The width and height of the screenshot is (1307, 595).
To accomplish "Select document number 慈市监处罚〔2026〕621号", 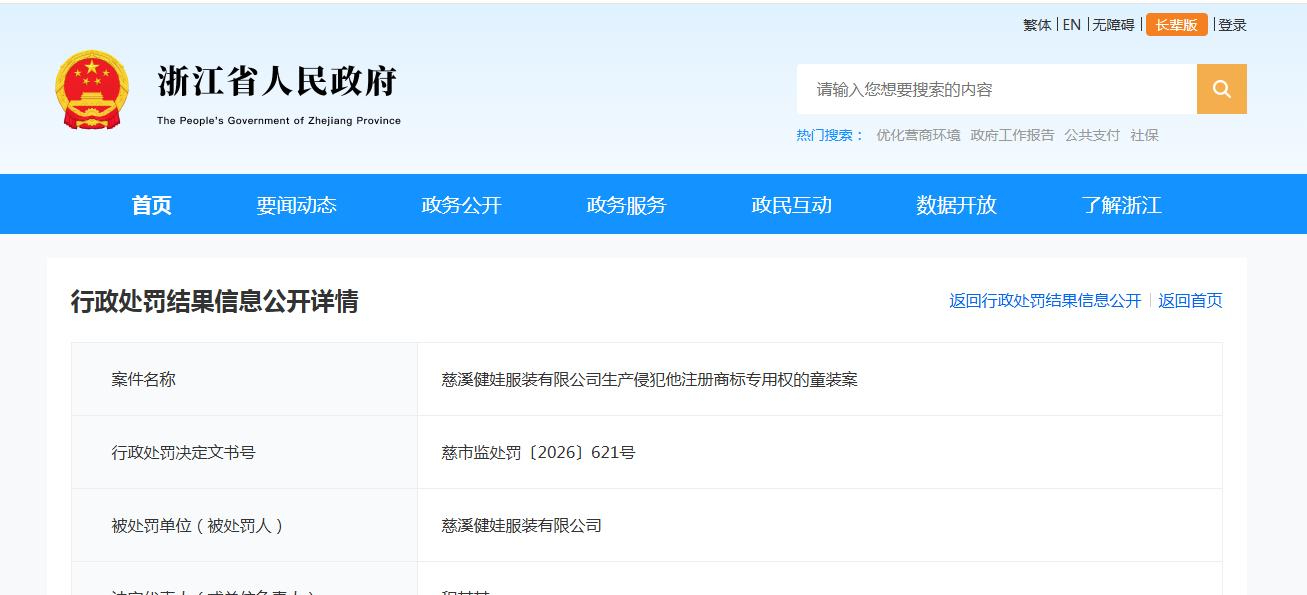I will [x=538, y=453].
